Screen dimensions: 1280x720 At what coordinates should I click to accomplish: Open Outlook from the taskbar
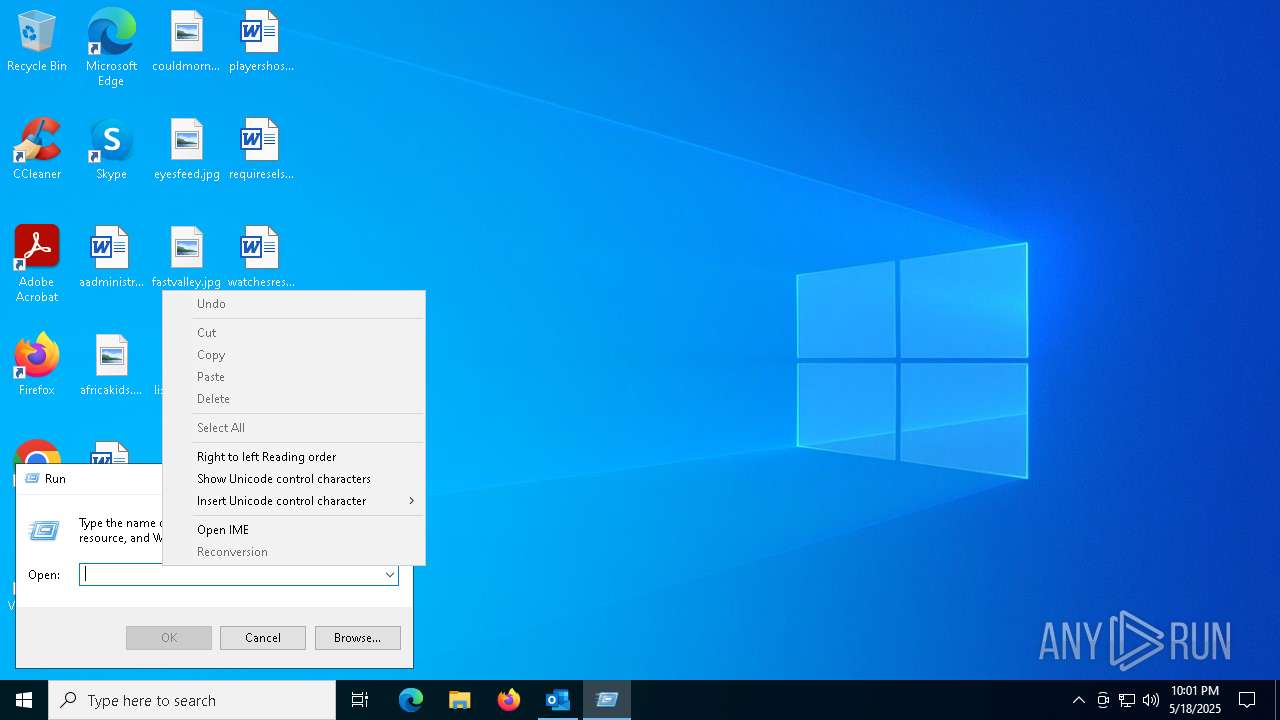(558, 700)
